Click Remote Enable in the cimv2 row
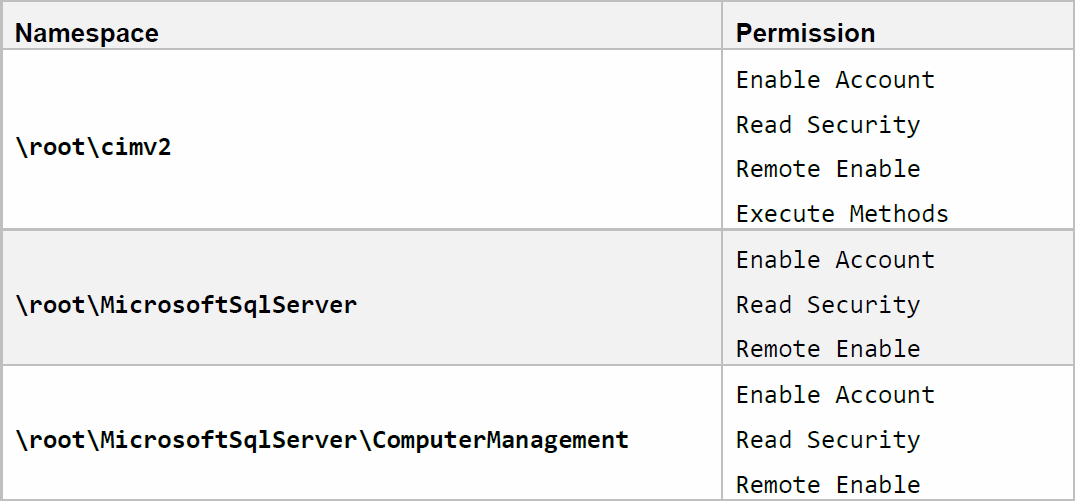The height and width of the screenshot is (501, 1075). pos(828,169)
